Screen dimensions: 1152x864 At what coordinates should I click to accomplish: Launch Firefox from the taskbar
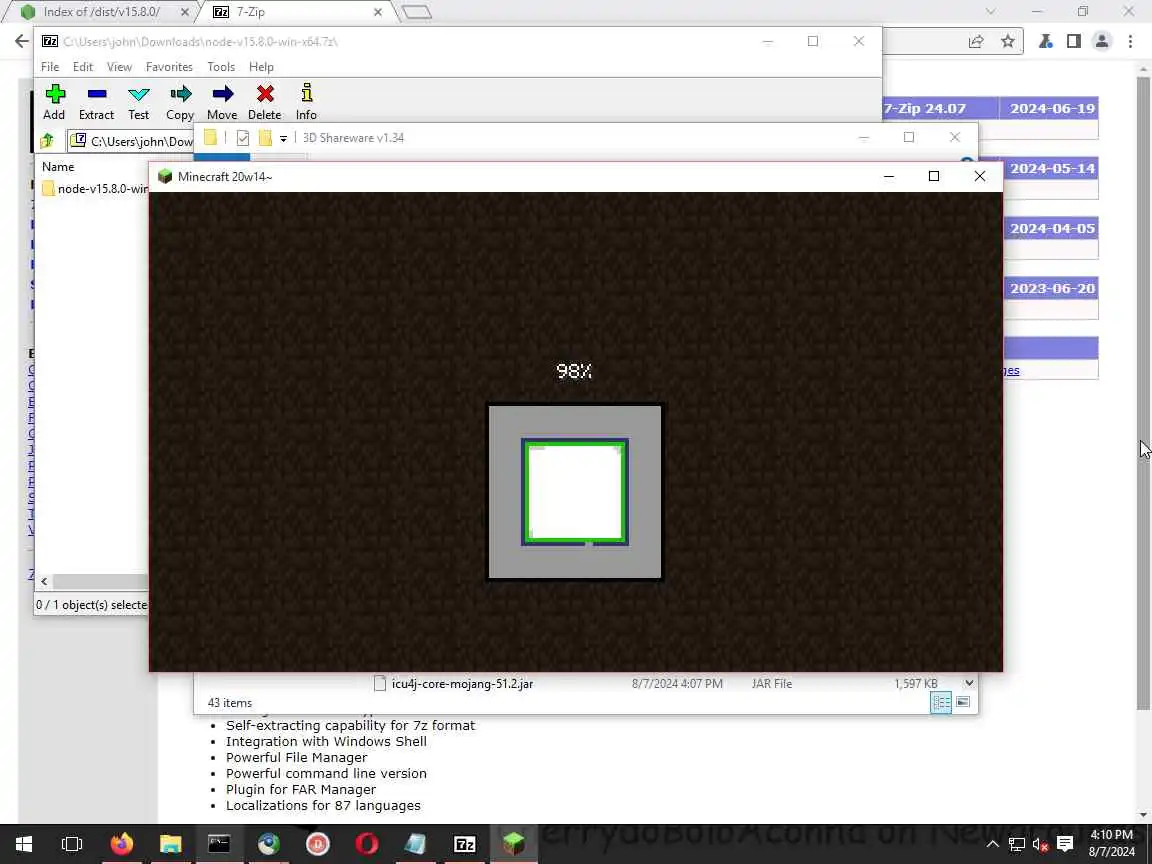(x=122, y=844)
